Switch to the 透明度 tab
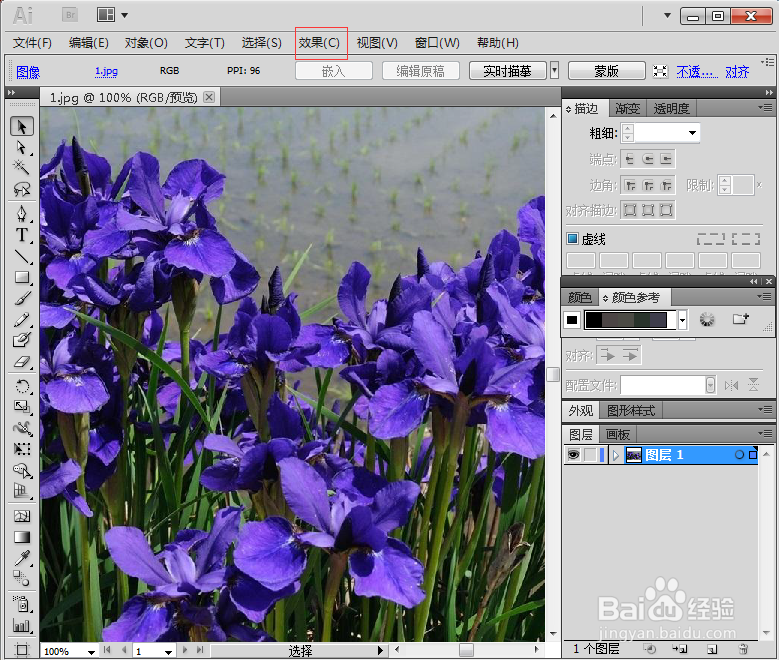Viewport: 779px width, 660px height. click(x=671, y=108)
